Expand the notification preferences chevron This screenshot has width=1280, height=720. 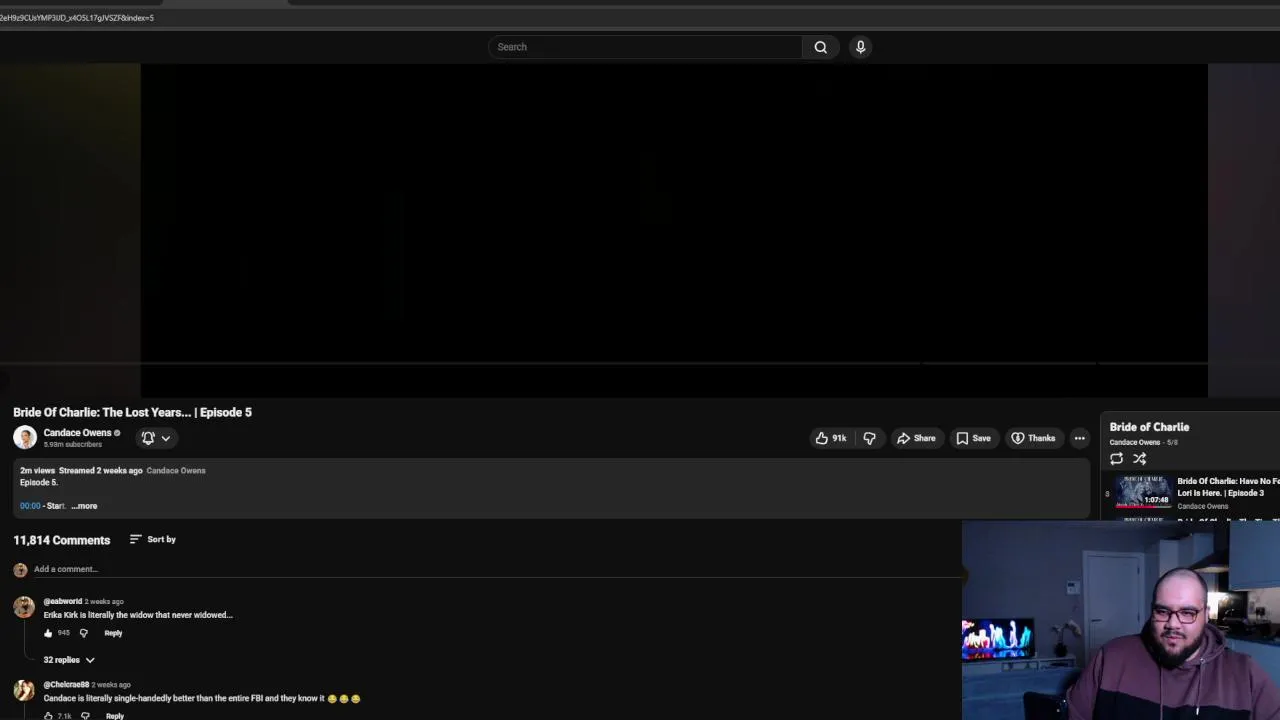[x=166, y=438]
